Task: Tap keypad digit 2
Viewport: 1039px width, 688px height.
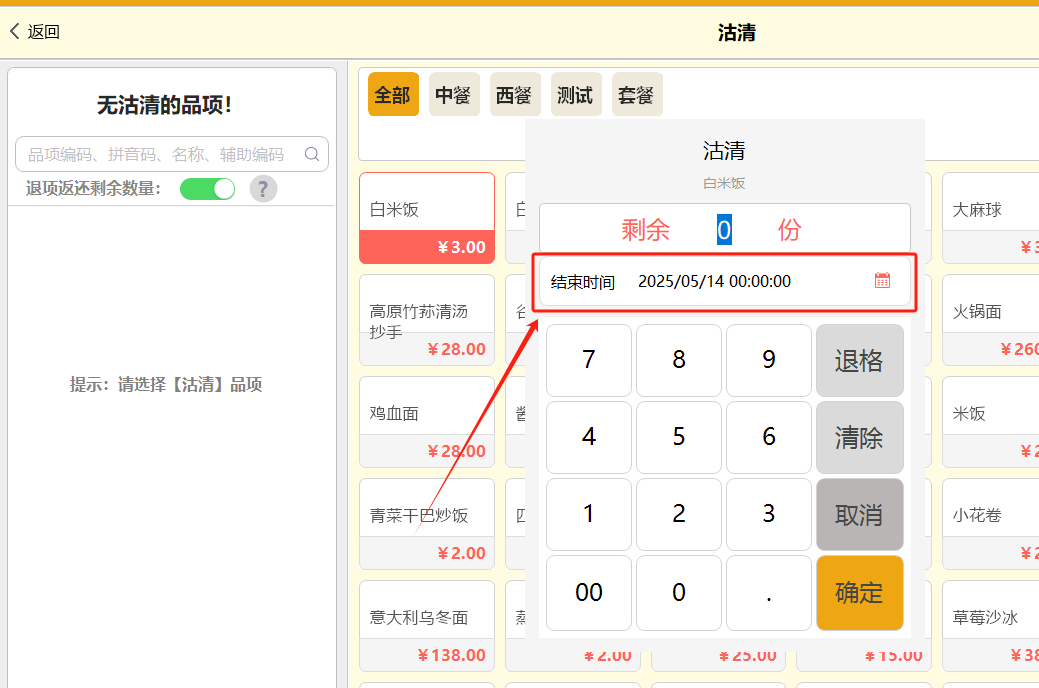Action: [679, 514]
